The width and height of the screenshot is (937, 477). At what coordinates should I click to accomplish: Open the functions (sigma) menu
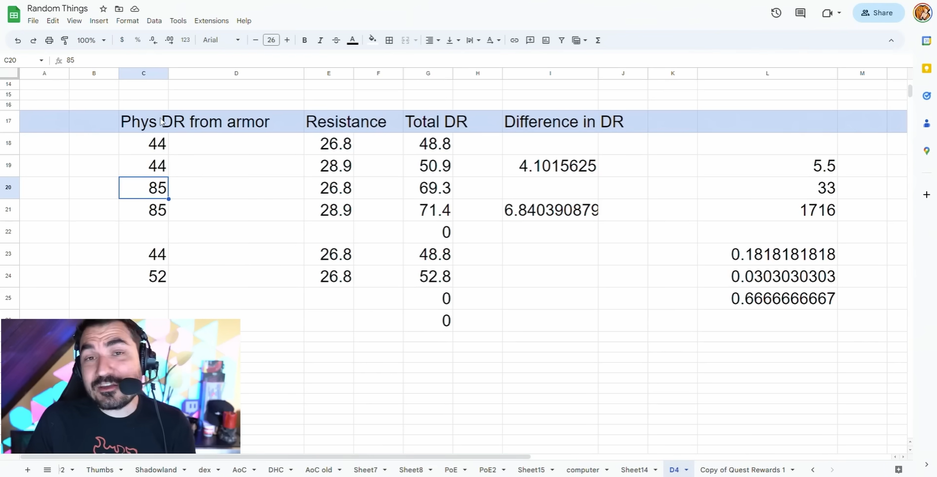coord(598,40)
